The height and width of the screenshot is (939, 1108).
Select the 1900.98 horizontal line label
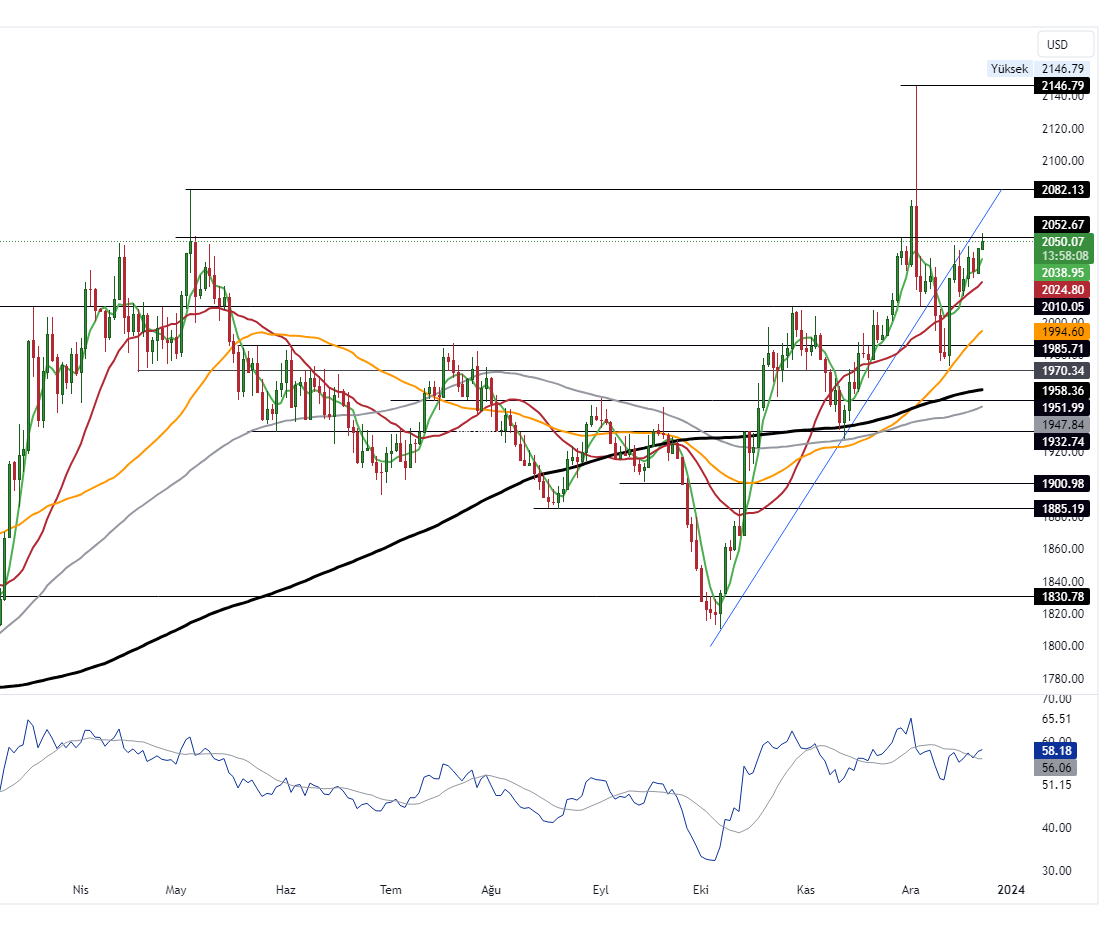point(1062,484)
